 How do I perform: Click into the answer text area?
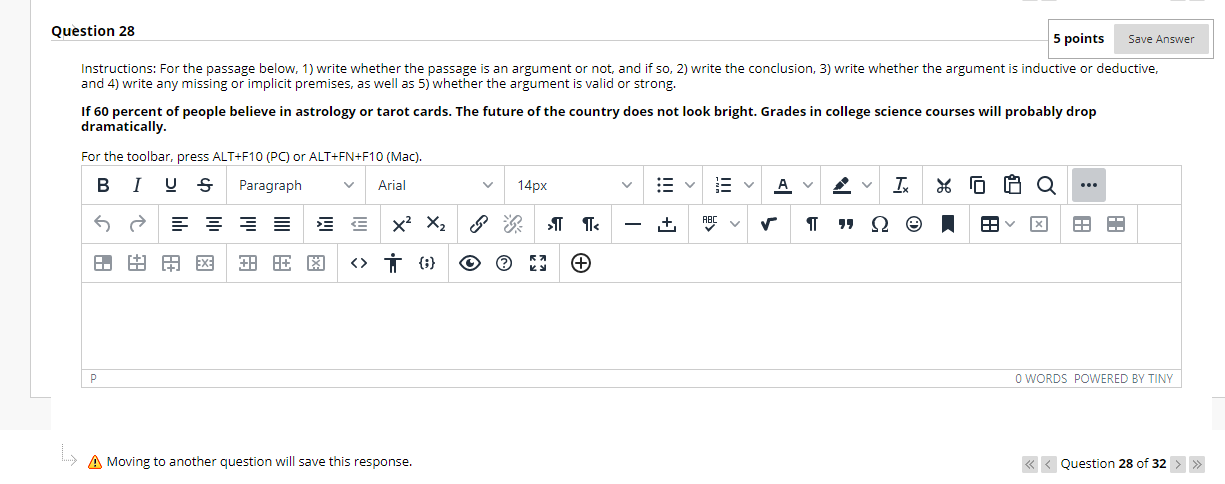click(631, 326)
